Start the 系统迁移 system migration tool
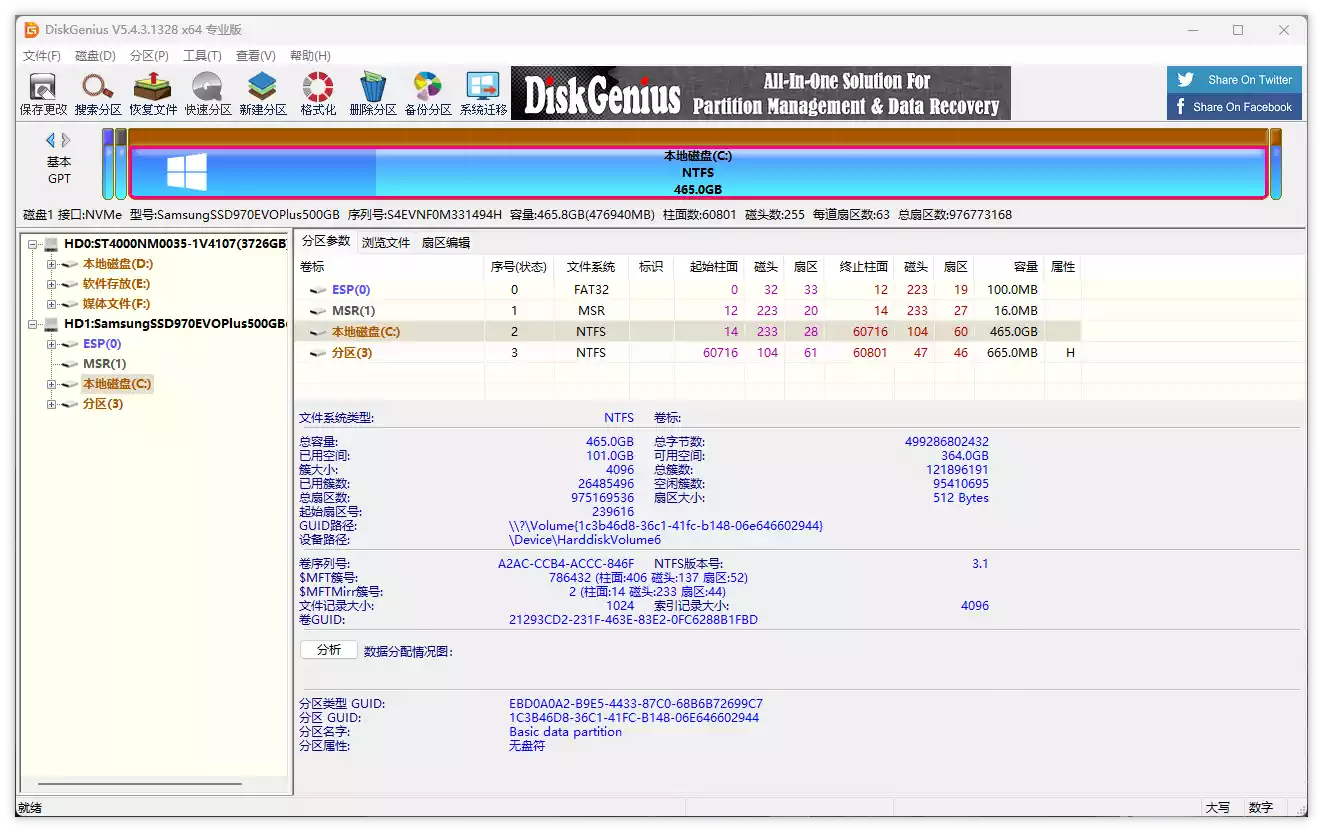The image size is (1323, 832). pos(483,94)
